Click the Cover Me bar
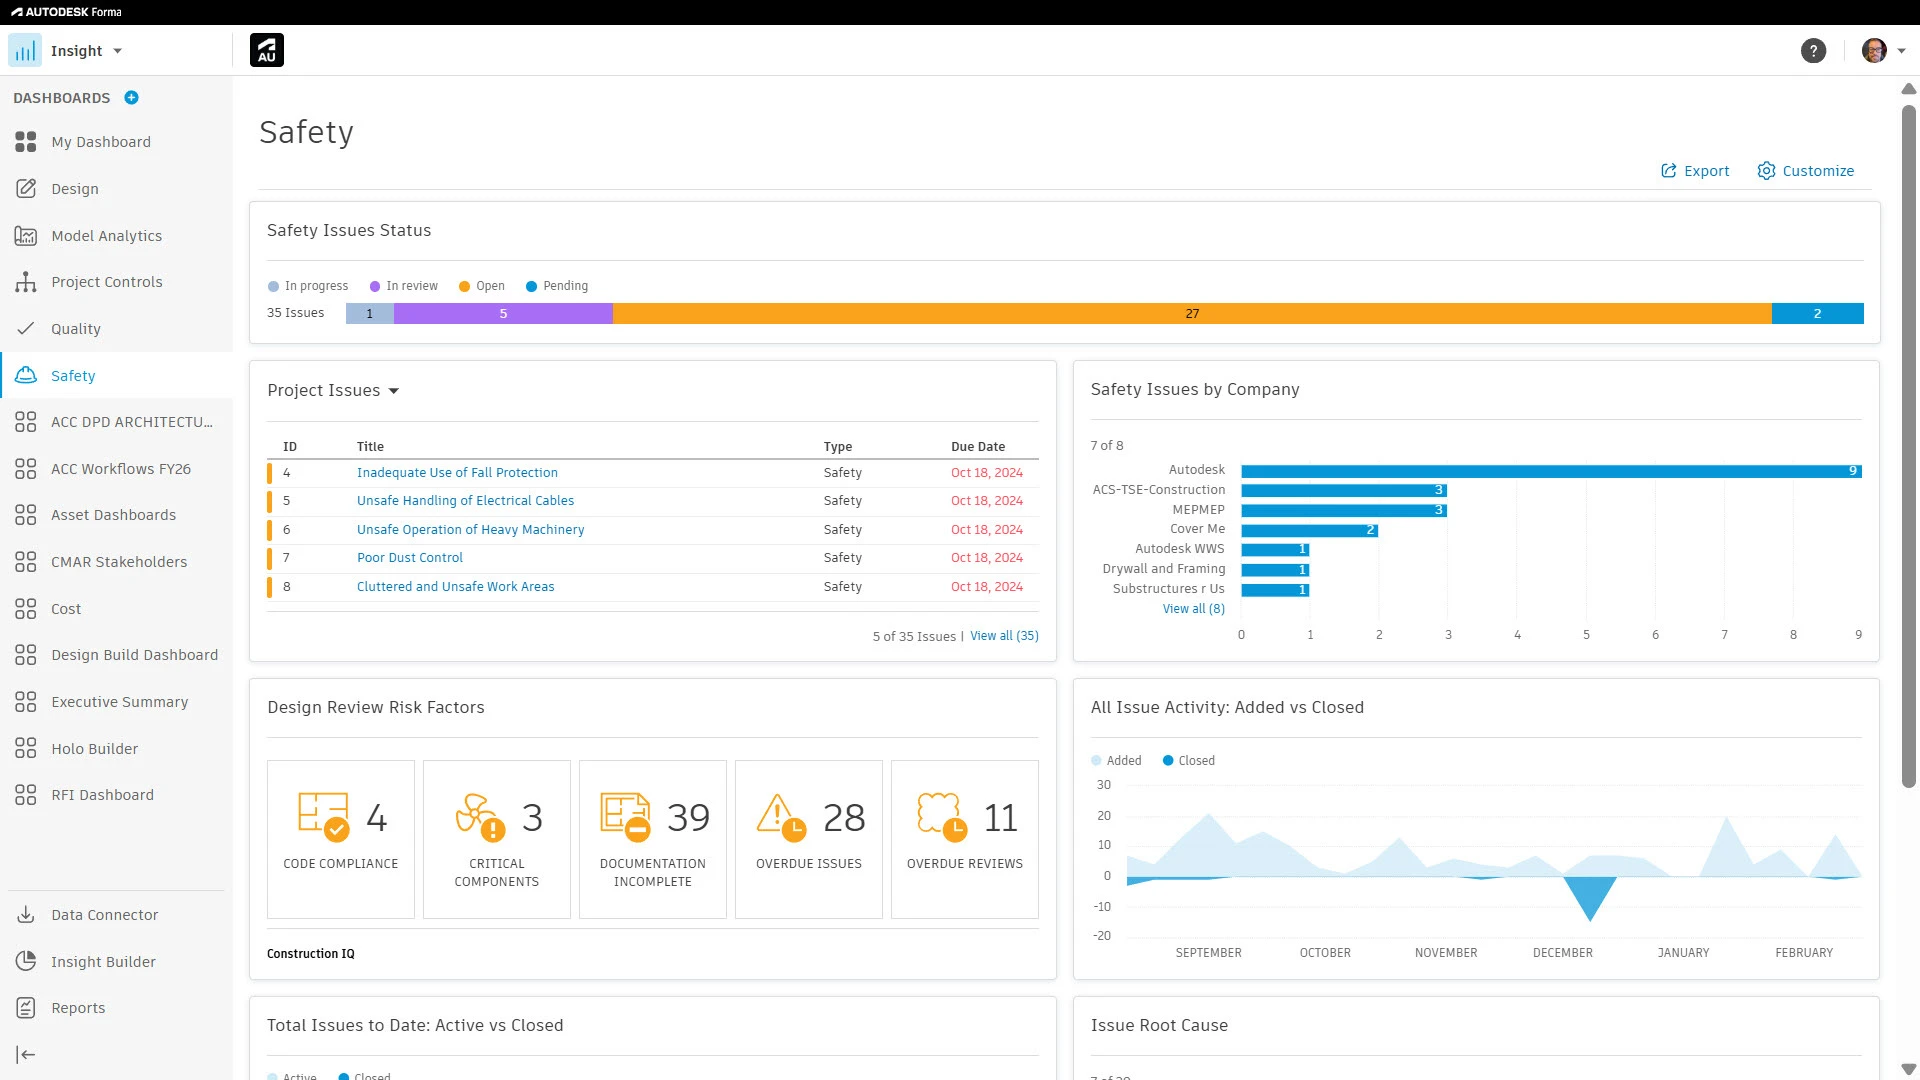 point(1309,530)
